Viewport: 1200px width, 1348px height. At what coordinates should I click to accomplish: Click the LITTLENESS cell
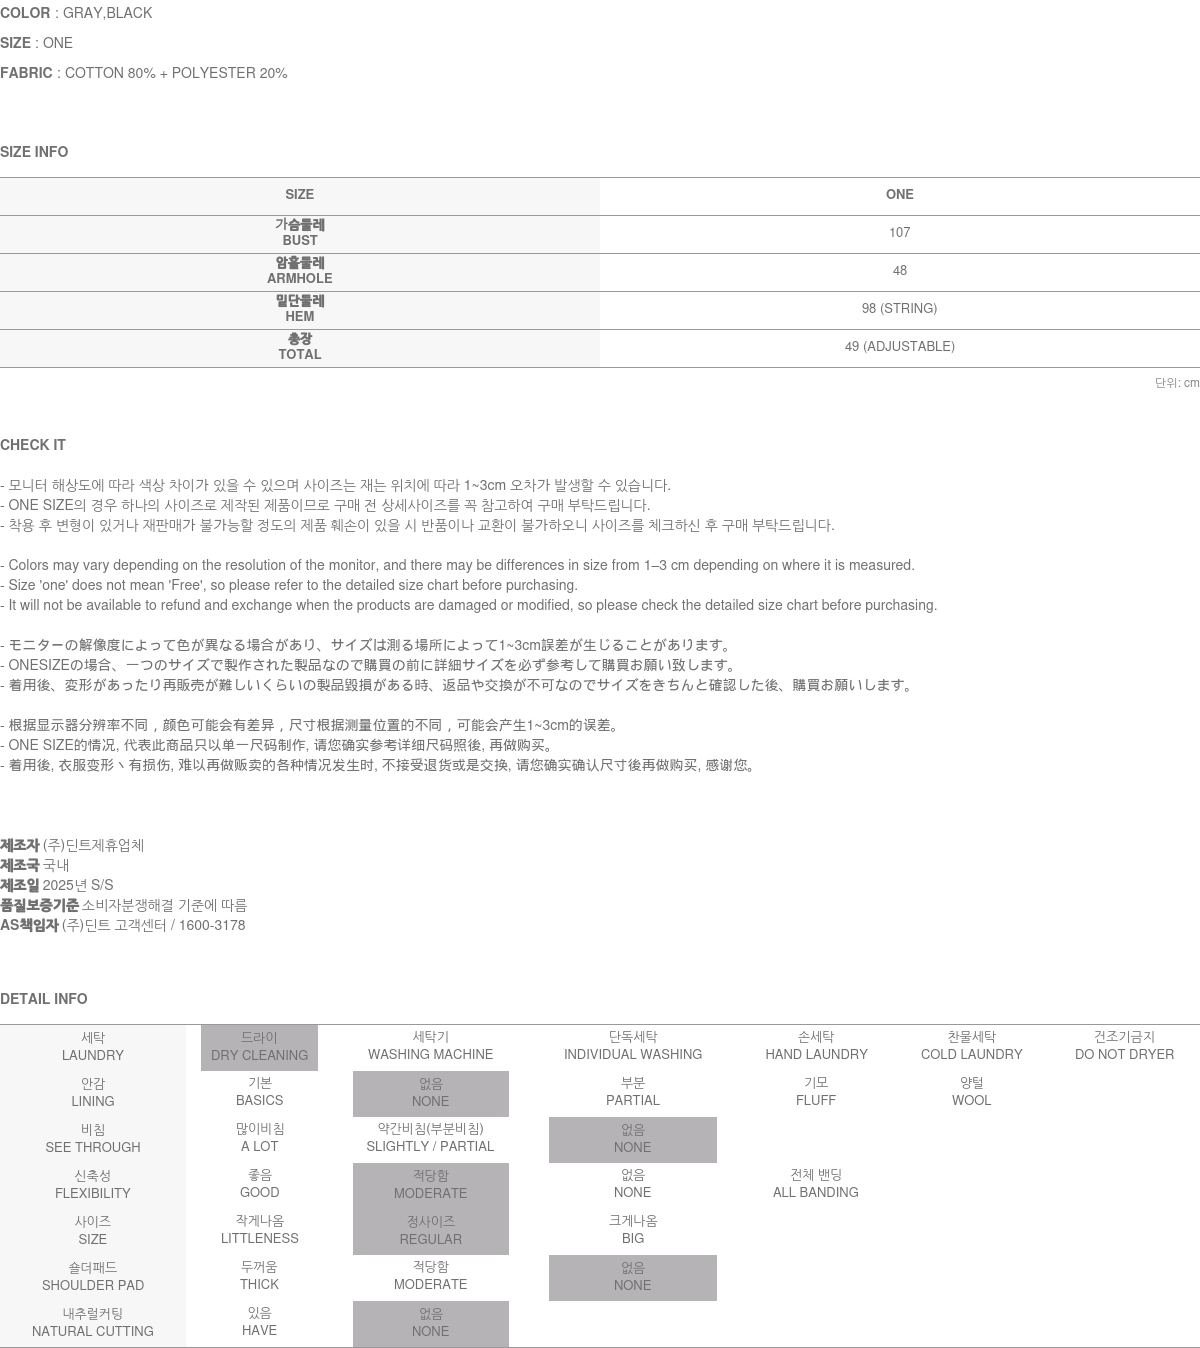tap(259, 1230)
